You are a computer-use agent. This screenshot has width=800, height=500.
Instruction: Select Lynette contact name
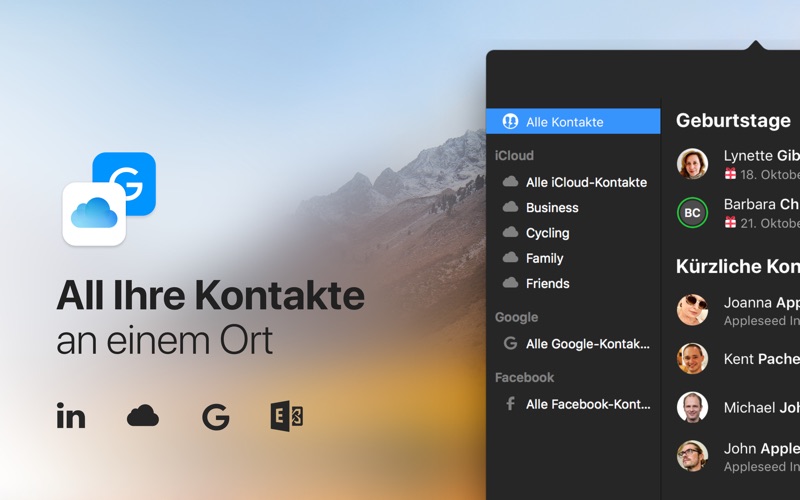tap(762, 156)
